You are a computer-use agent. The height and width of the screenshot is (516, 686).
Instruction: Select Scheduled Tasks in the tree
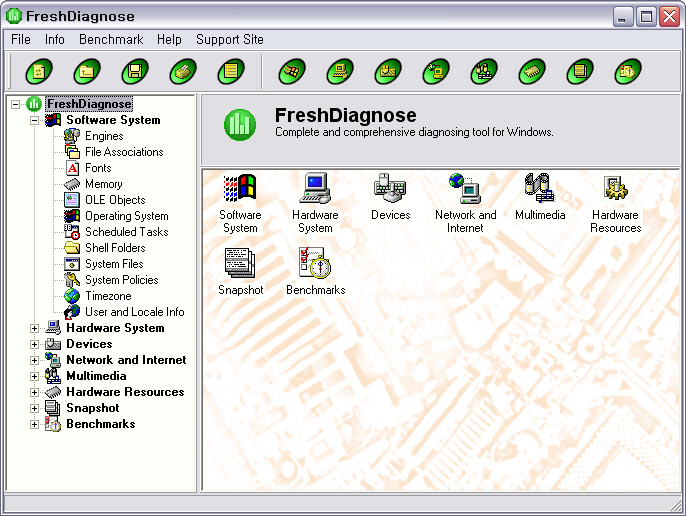[126, 232]
